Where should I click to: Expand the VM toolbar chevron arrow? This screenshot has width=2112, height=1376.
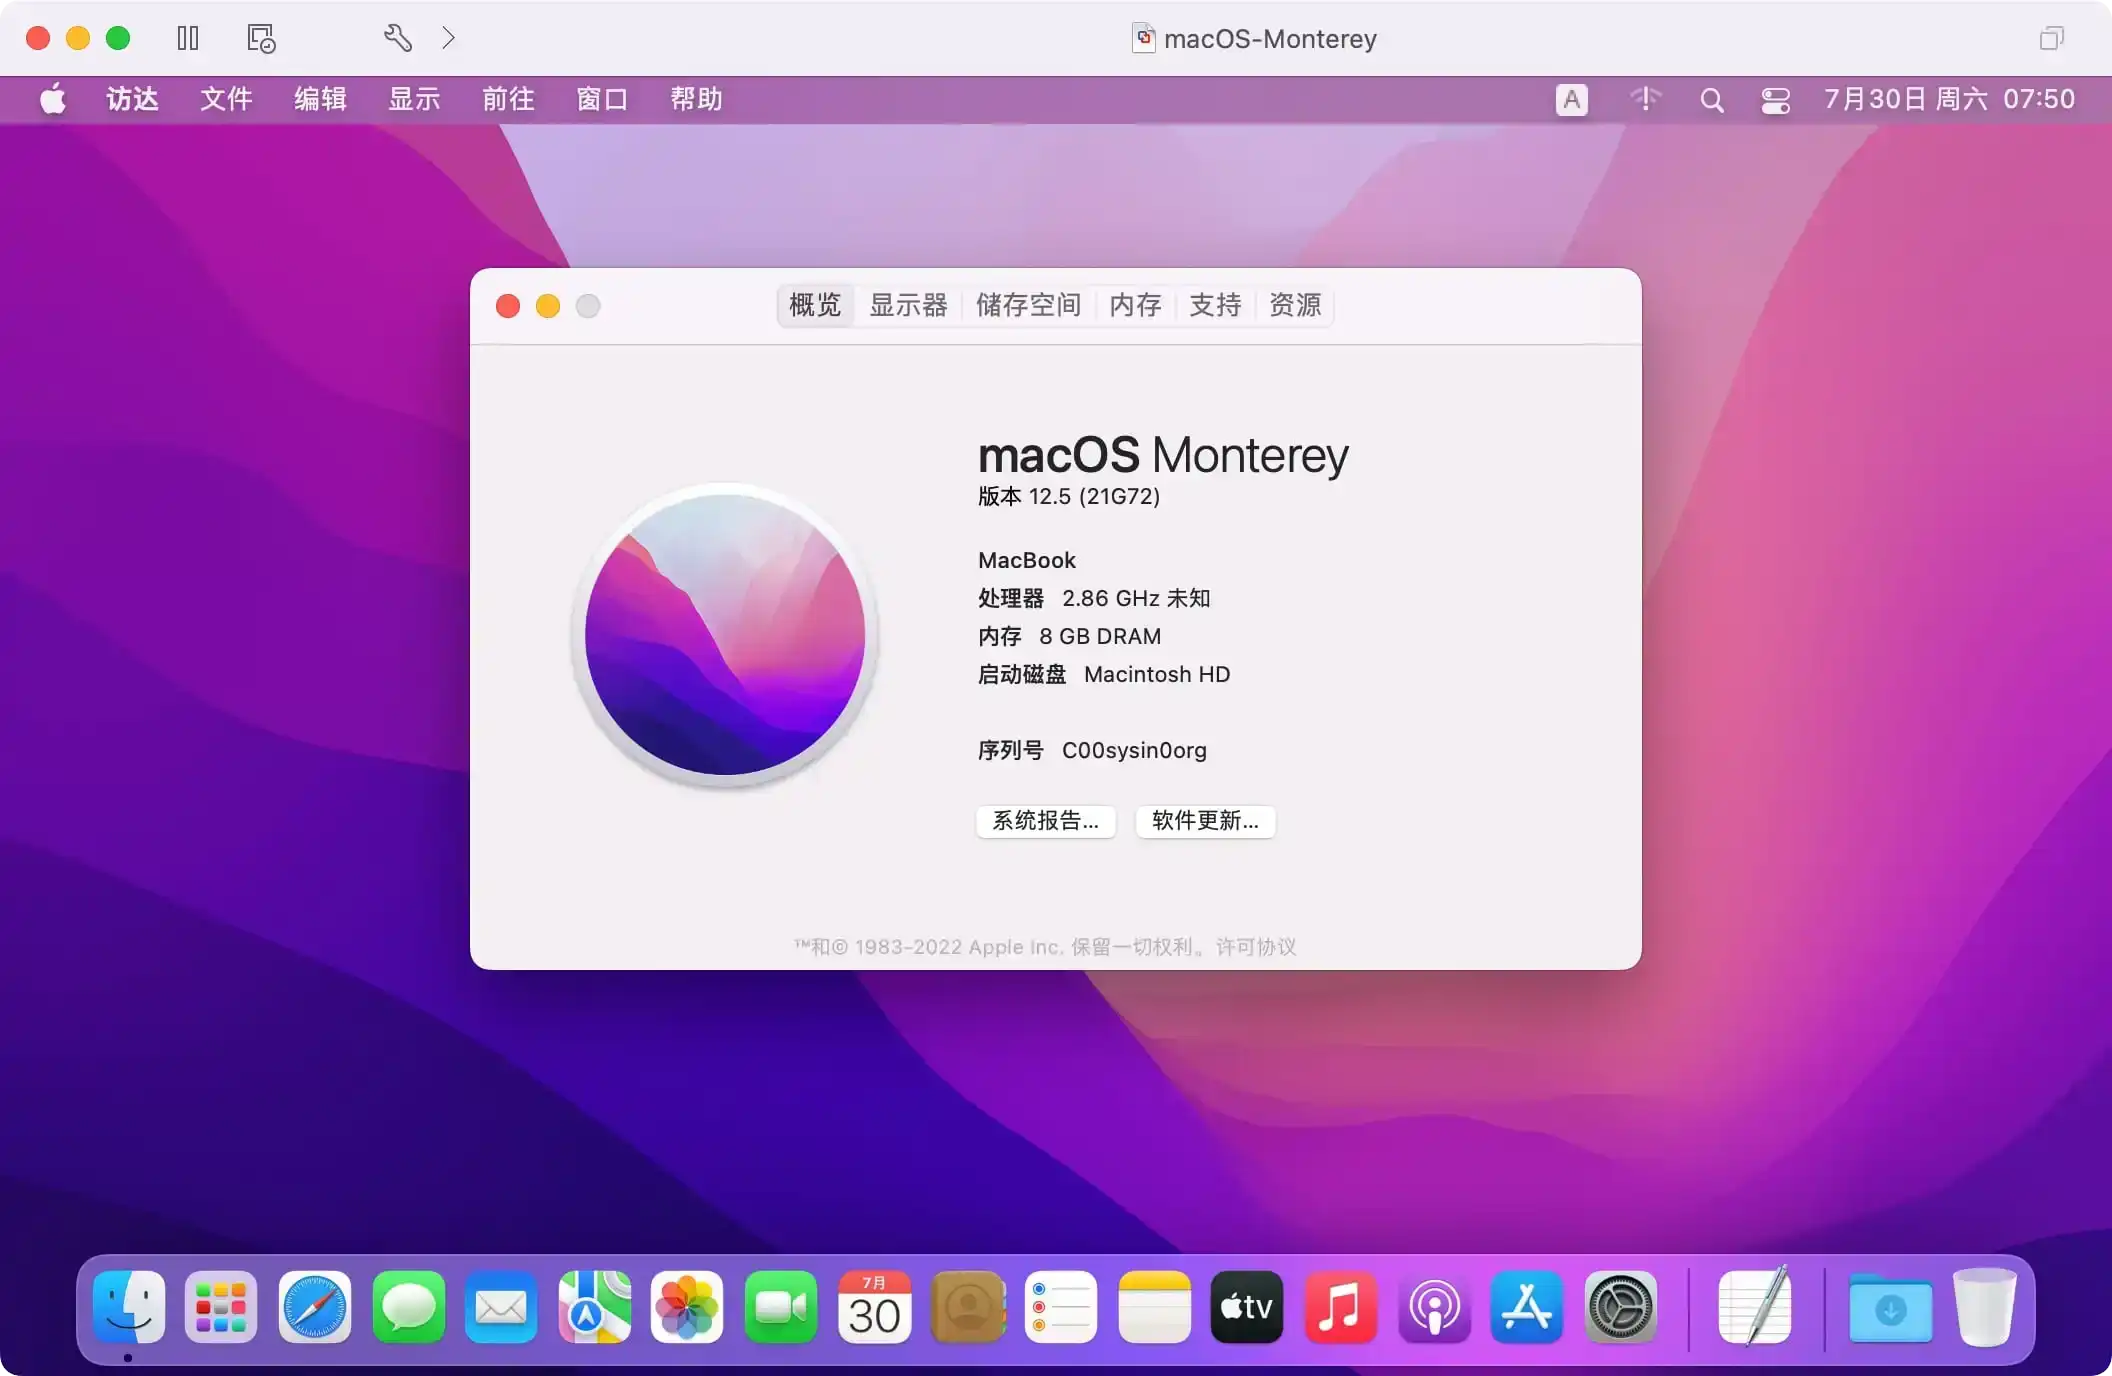coord(448,38)
